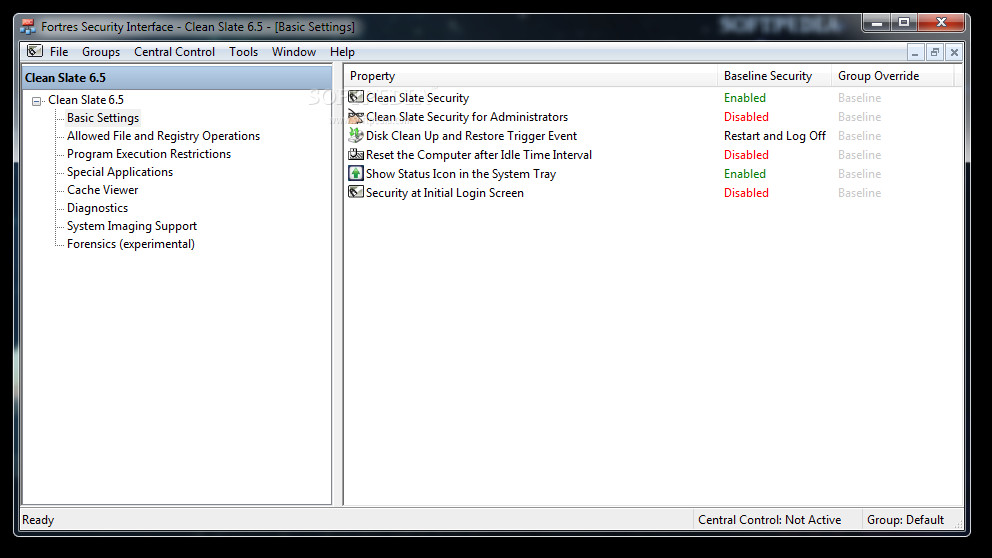Click the Group: Default status entry

[x=905, y=520]
